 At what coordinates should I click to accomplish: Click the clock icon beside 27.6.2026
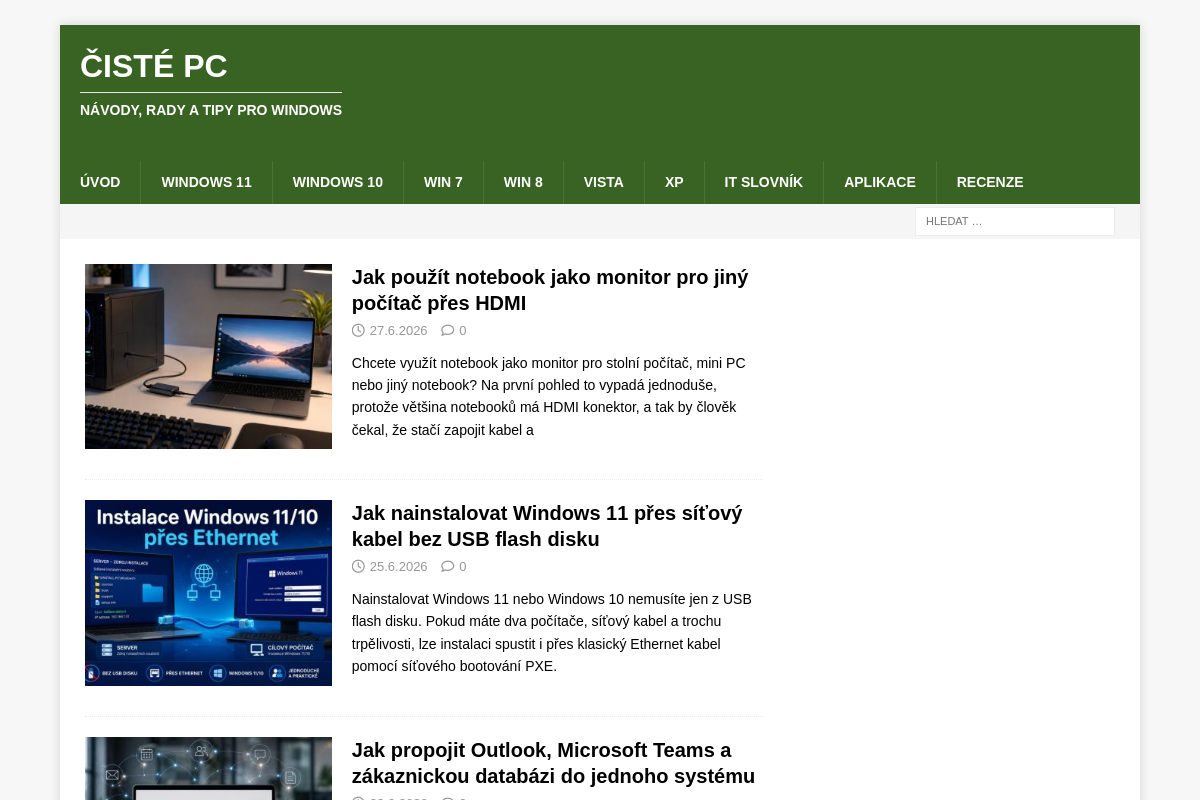(358, 330)
